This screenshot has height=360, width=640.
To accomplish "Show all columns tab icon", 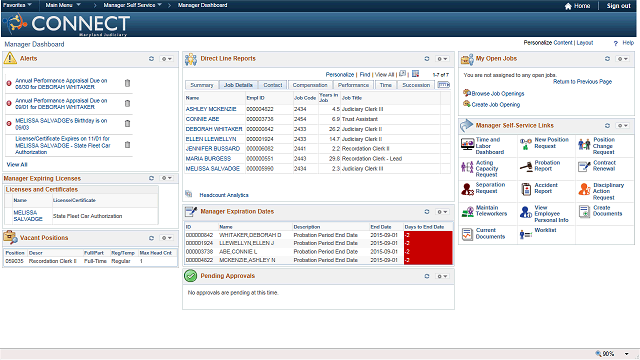I will point(444,84).
